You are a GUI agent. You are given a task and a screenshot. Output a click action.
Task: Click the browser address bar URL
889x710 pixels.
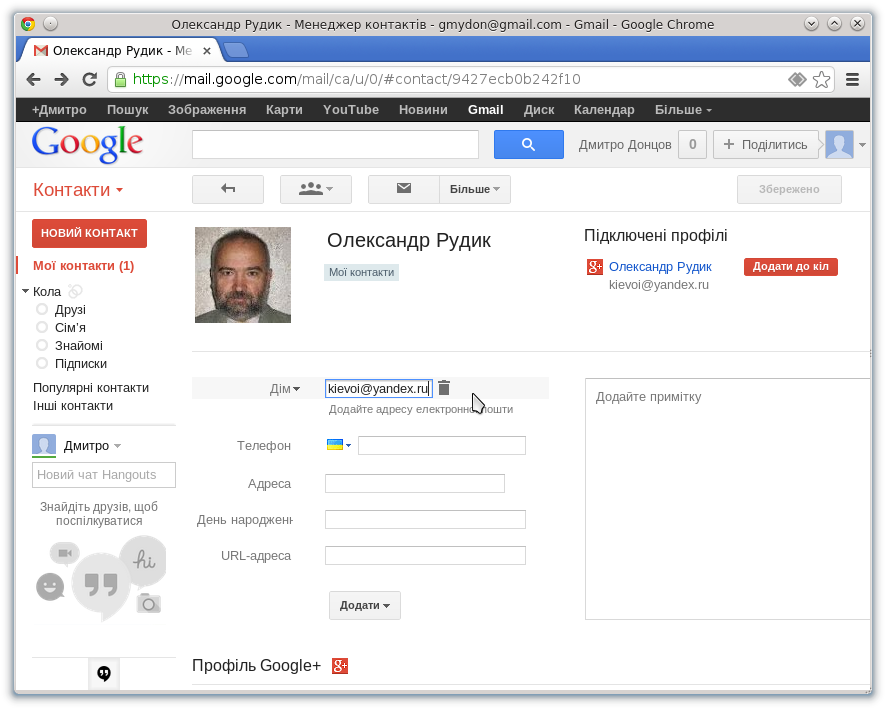(357, 79)
